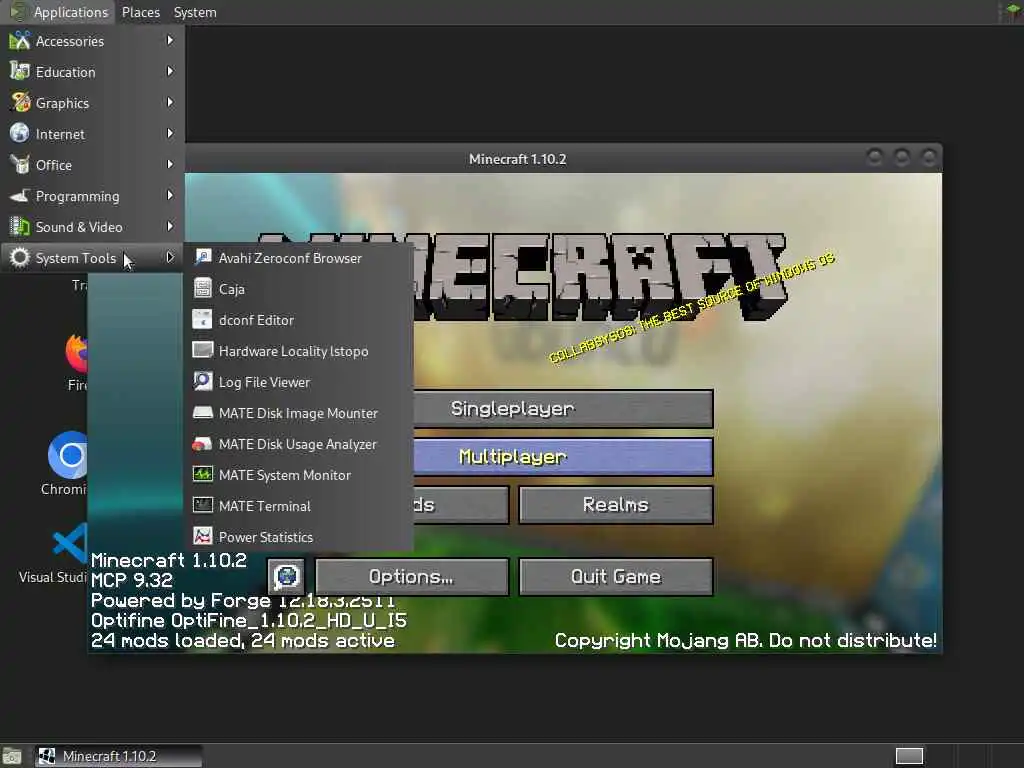Open the System menu in the top panel
The image size is (1024, 768).
pyautogui.click(x=195, y=12)
